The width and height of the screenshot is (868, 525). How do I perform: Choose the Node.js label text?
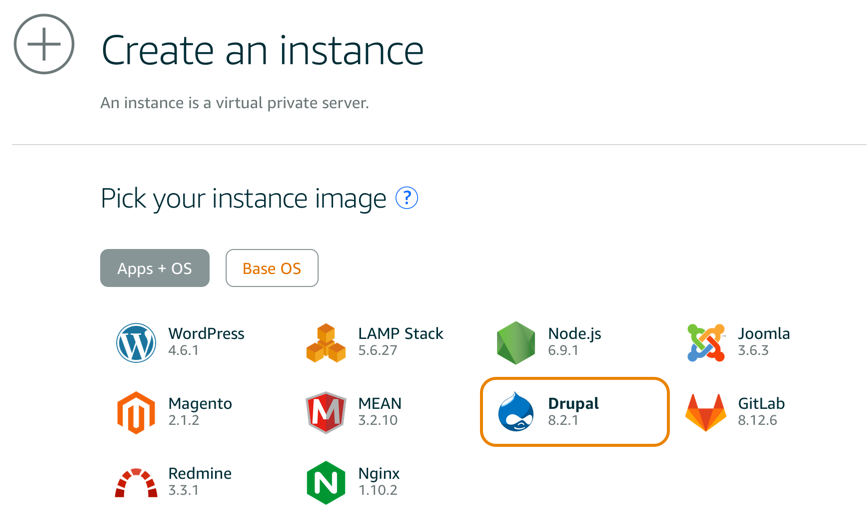pos(575,333)
